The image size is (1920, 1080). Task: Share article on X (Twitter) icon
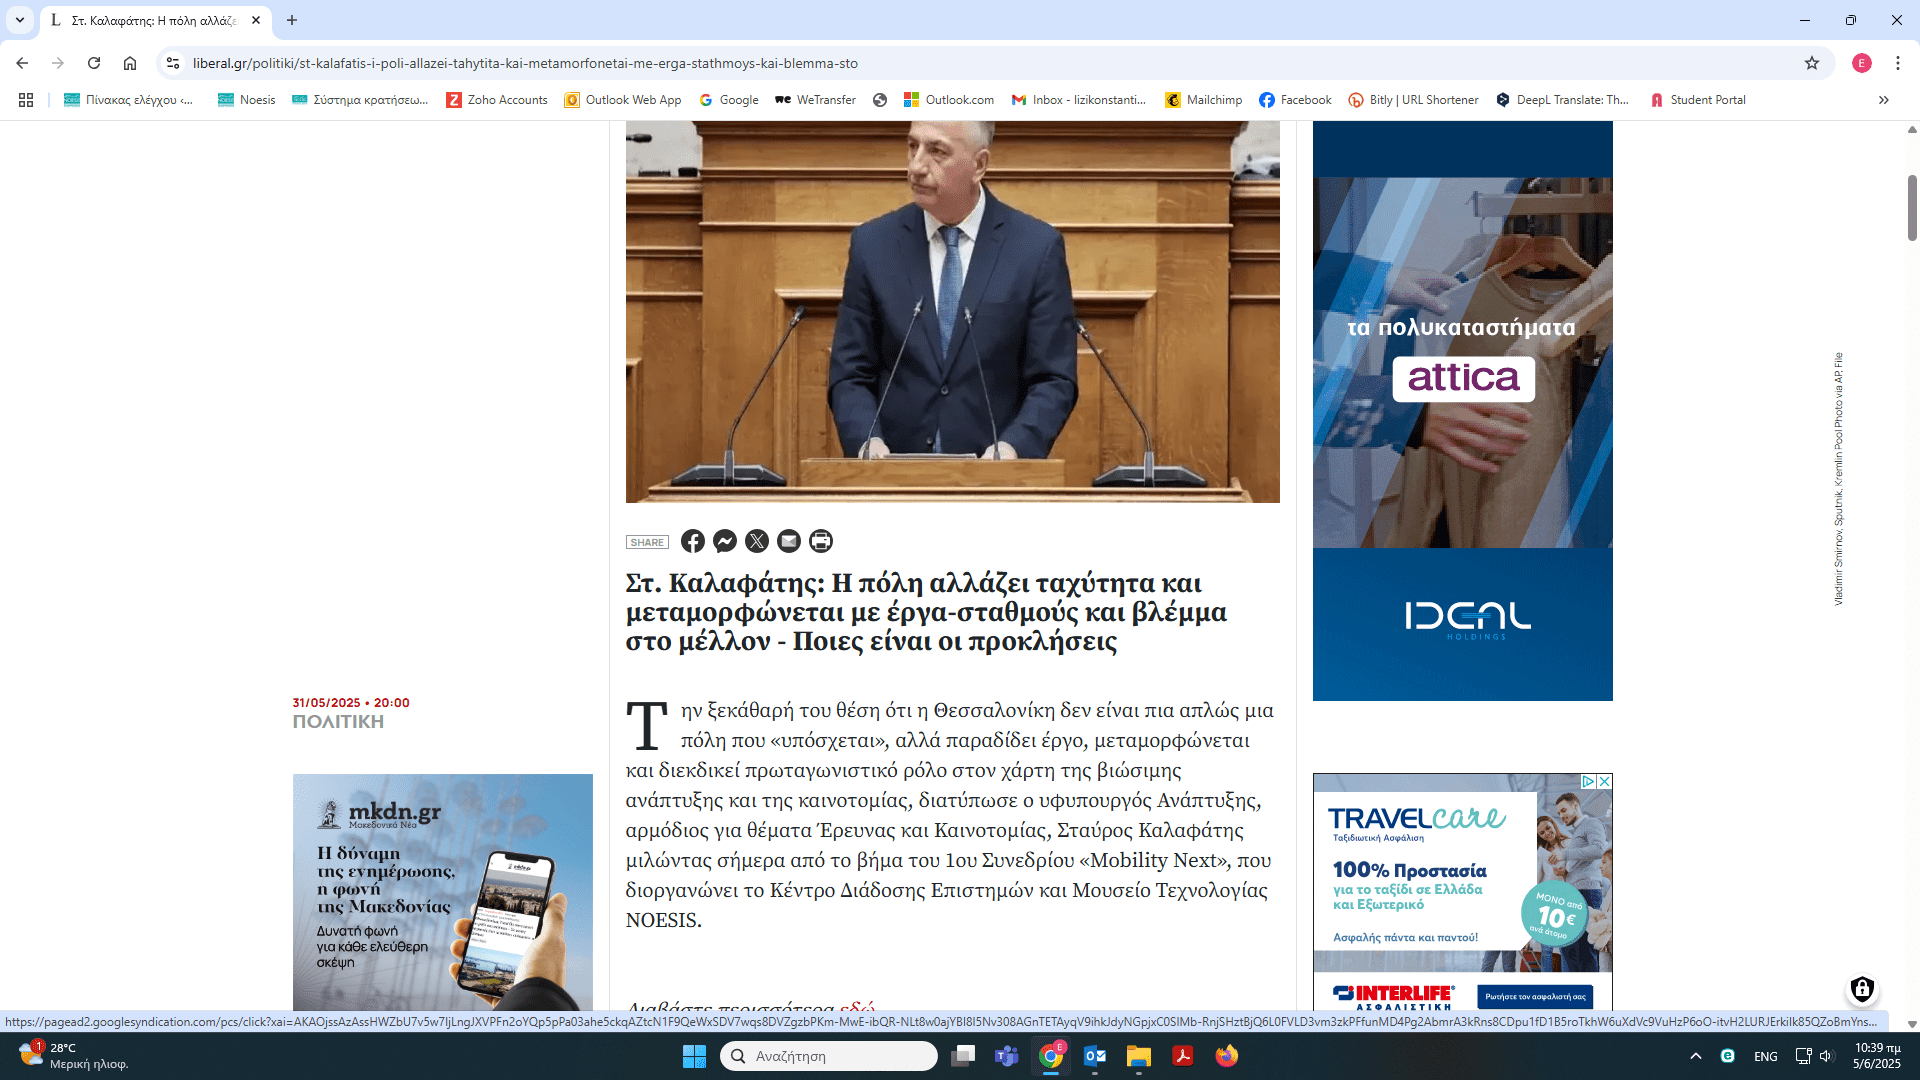pyautogui.click(x=757, y=541)
